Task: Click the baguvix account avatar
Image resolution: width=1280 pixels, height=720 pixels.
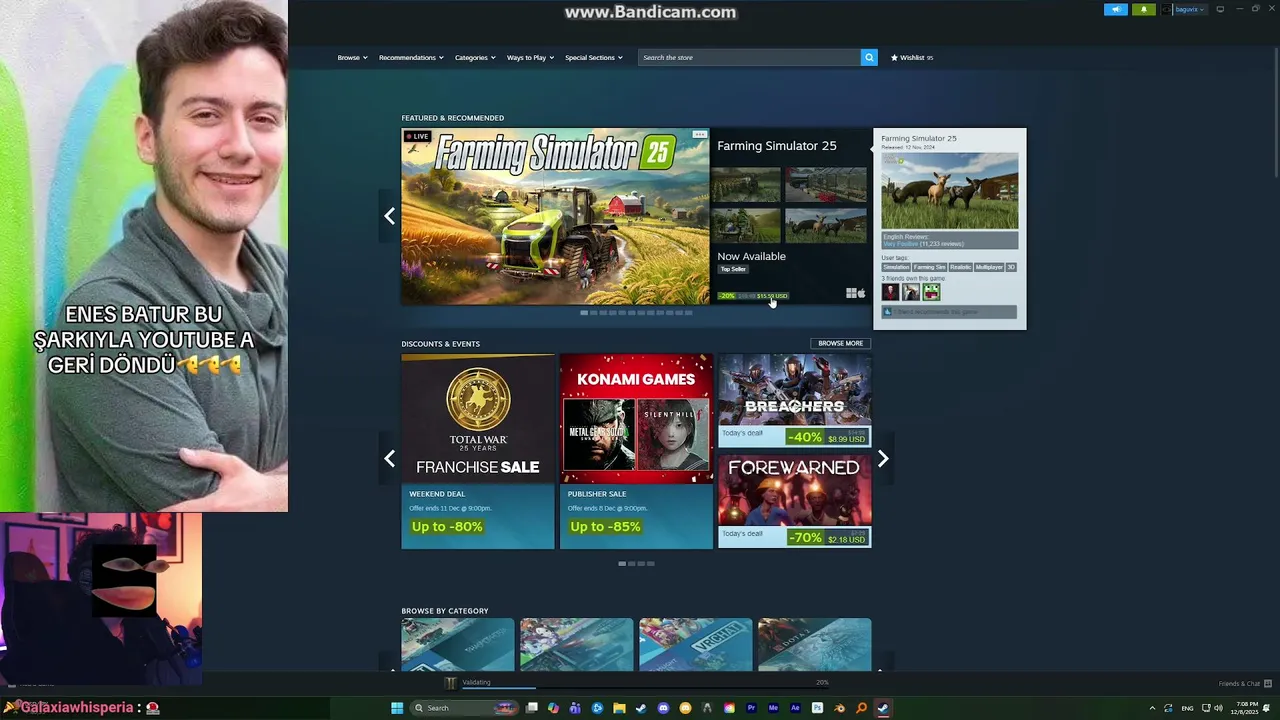Action: (1166, 9)
